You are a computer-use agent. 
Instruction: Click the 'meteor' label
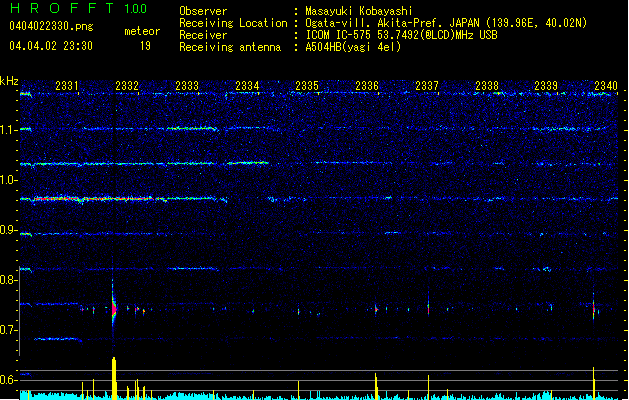click(142, 31)
